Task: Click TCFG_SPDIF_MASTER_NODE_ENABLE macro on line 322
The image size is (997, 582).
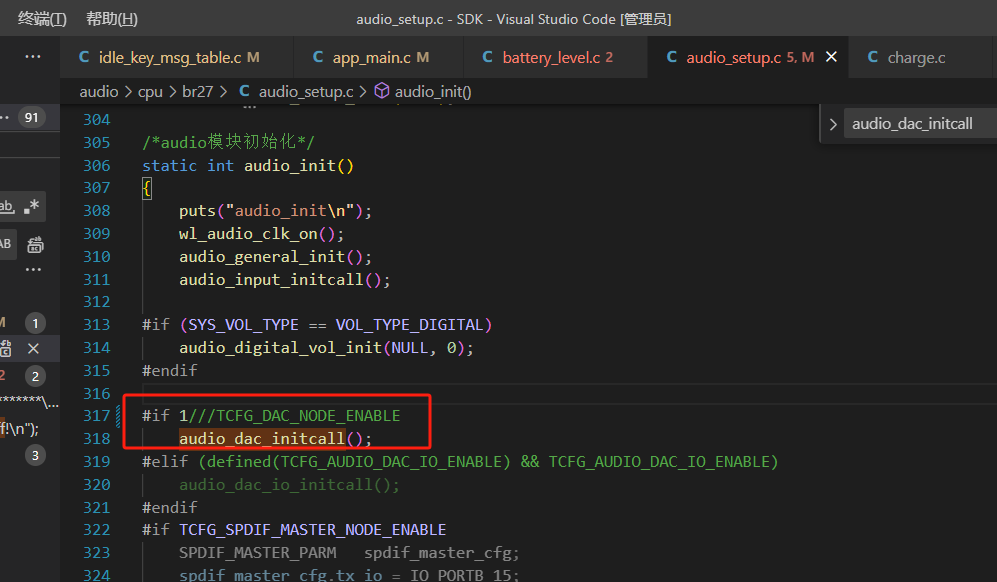Action: 312,530
